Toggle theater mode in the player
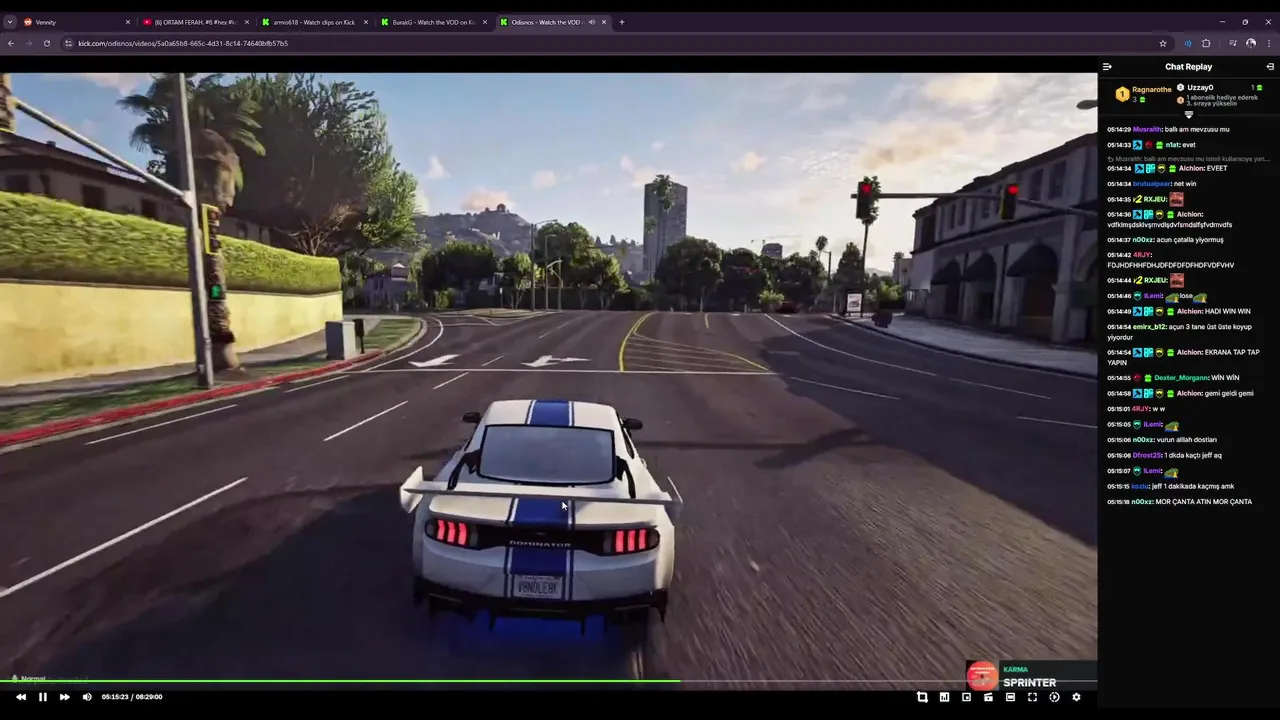This screenshot has height=720, width=1280. 1010,697
